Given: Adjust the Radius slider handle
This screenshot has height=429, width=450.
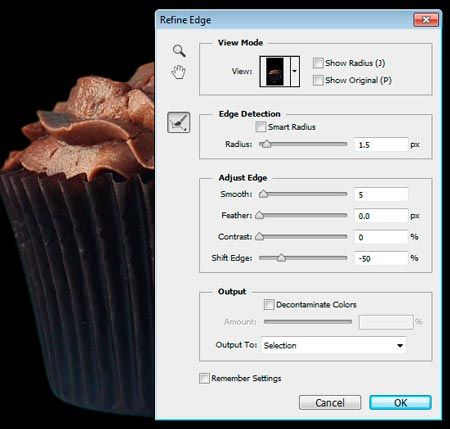Looking at the screenshot, I should point(266,144).
